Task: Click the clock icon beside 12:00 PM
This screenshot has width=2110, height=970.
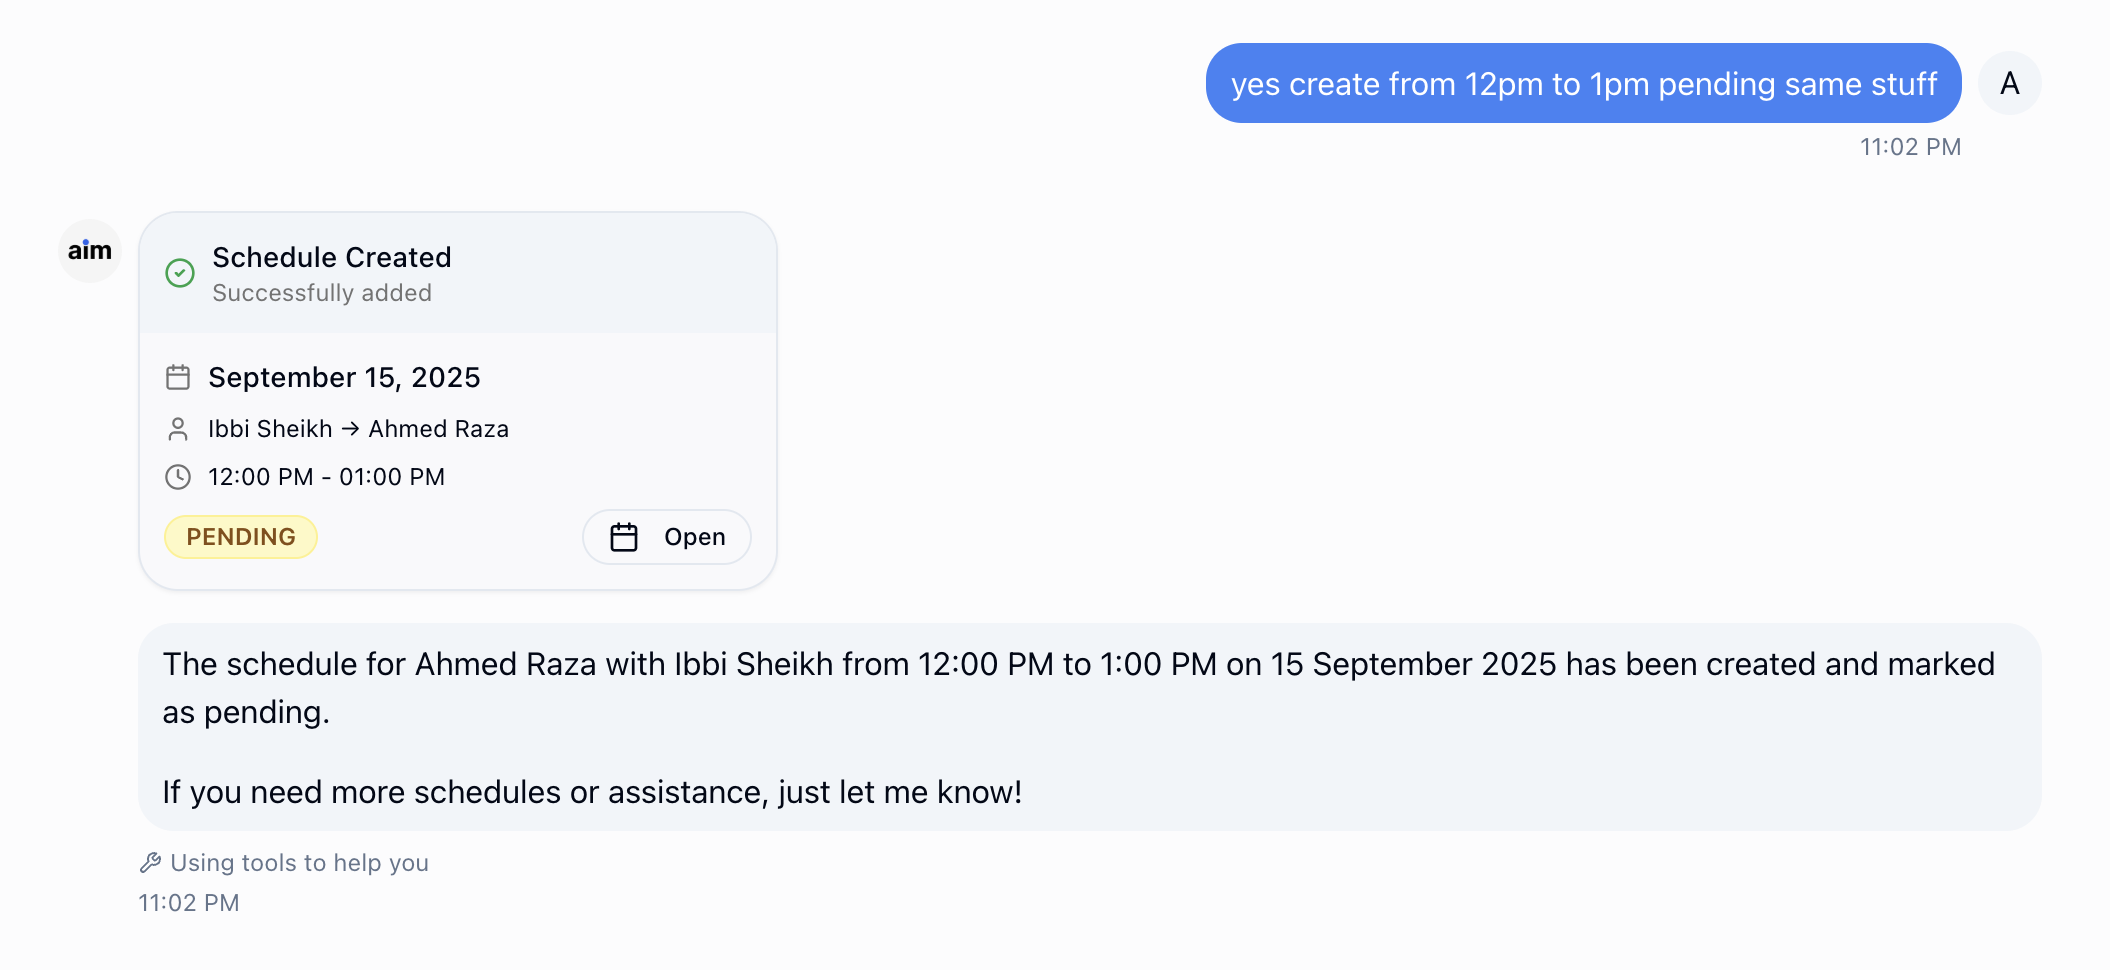Action: (x=179, y=477)
